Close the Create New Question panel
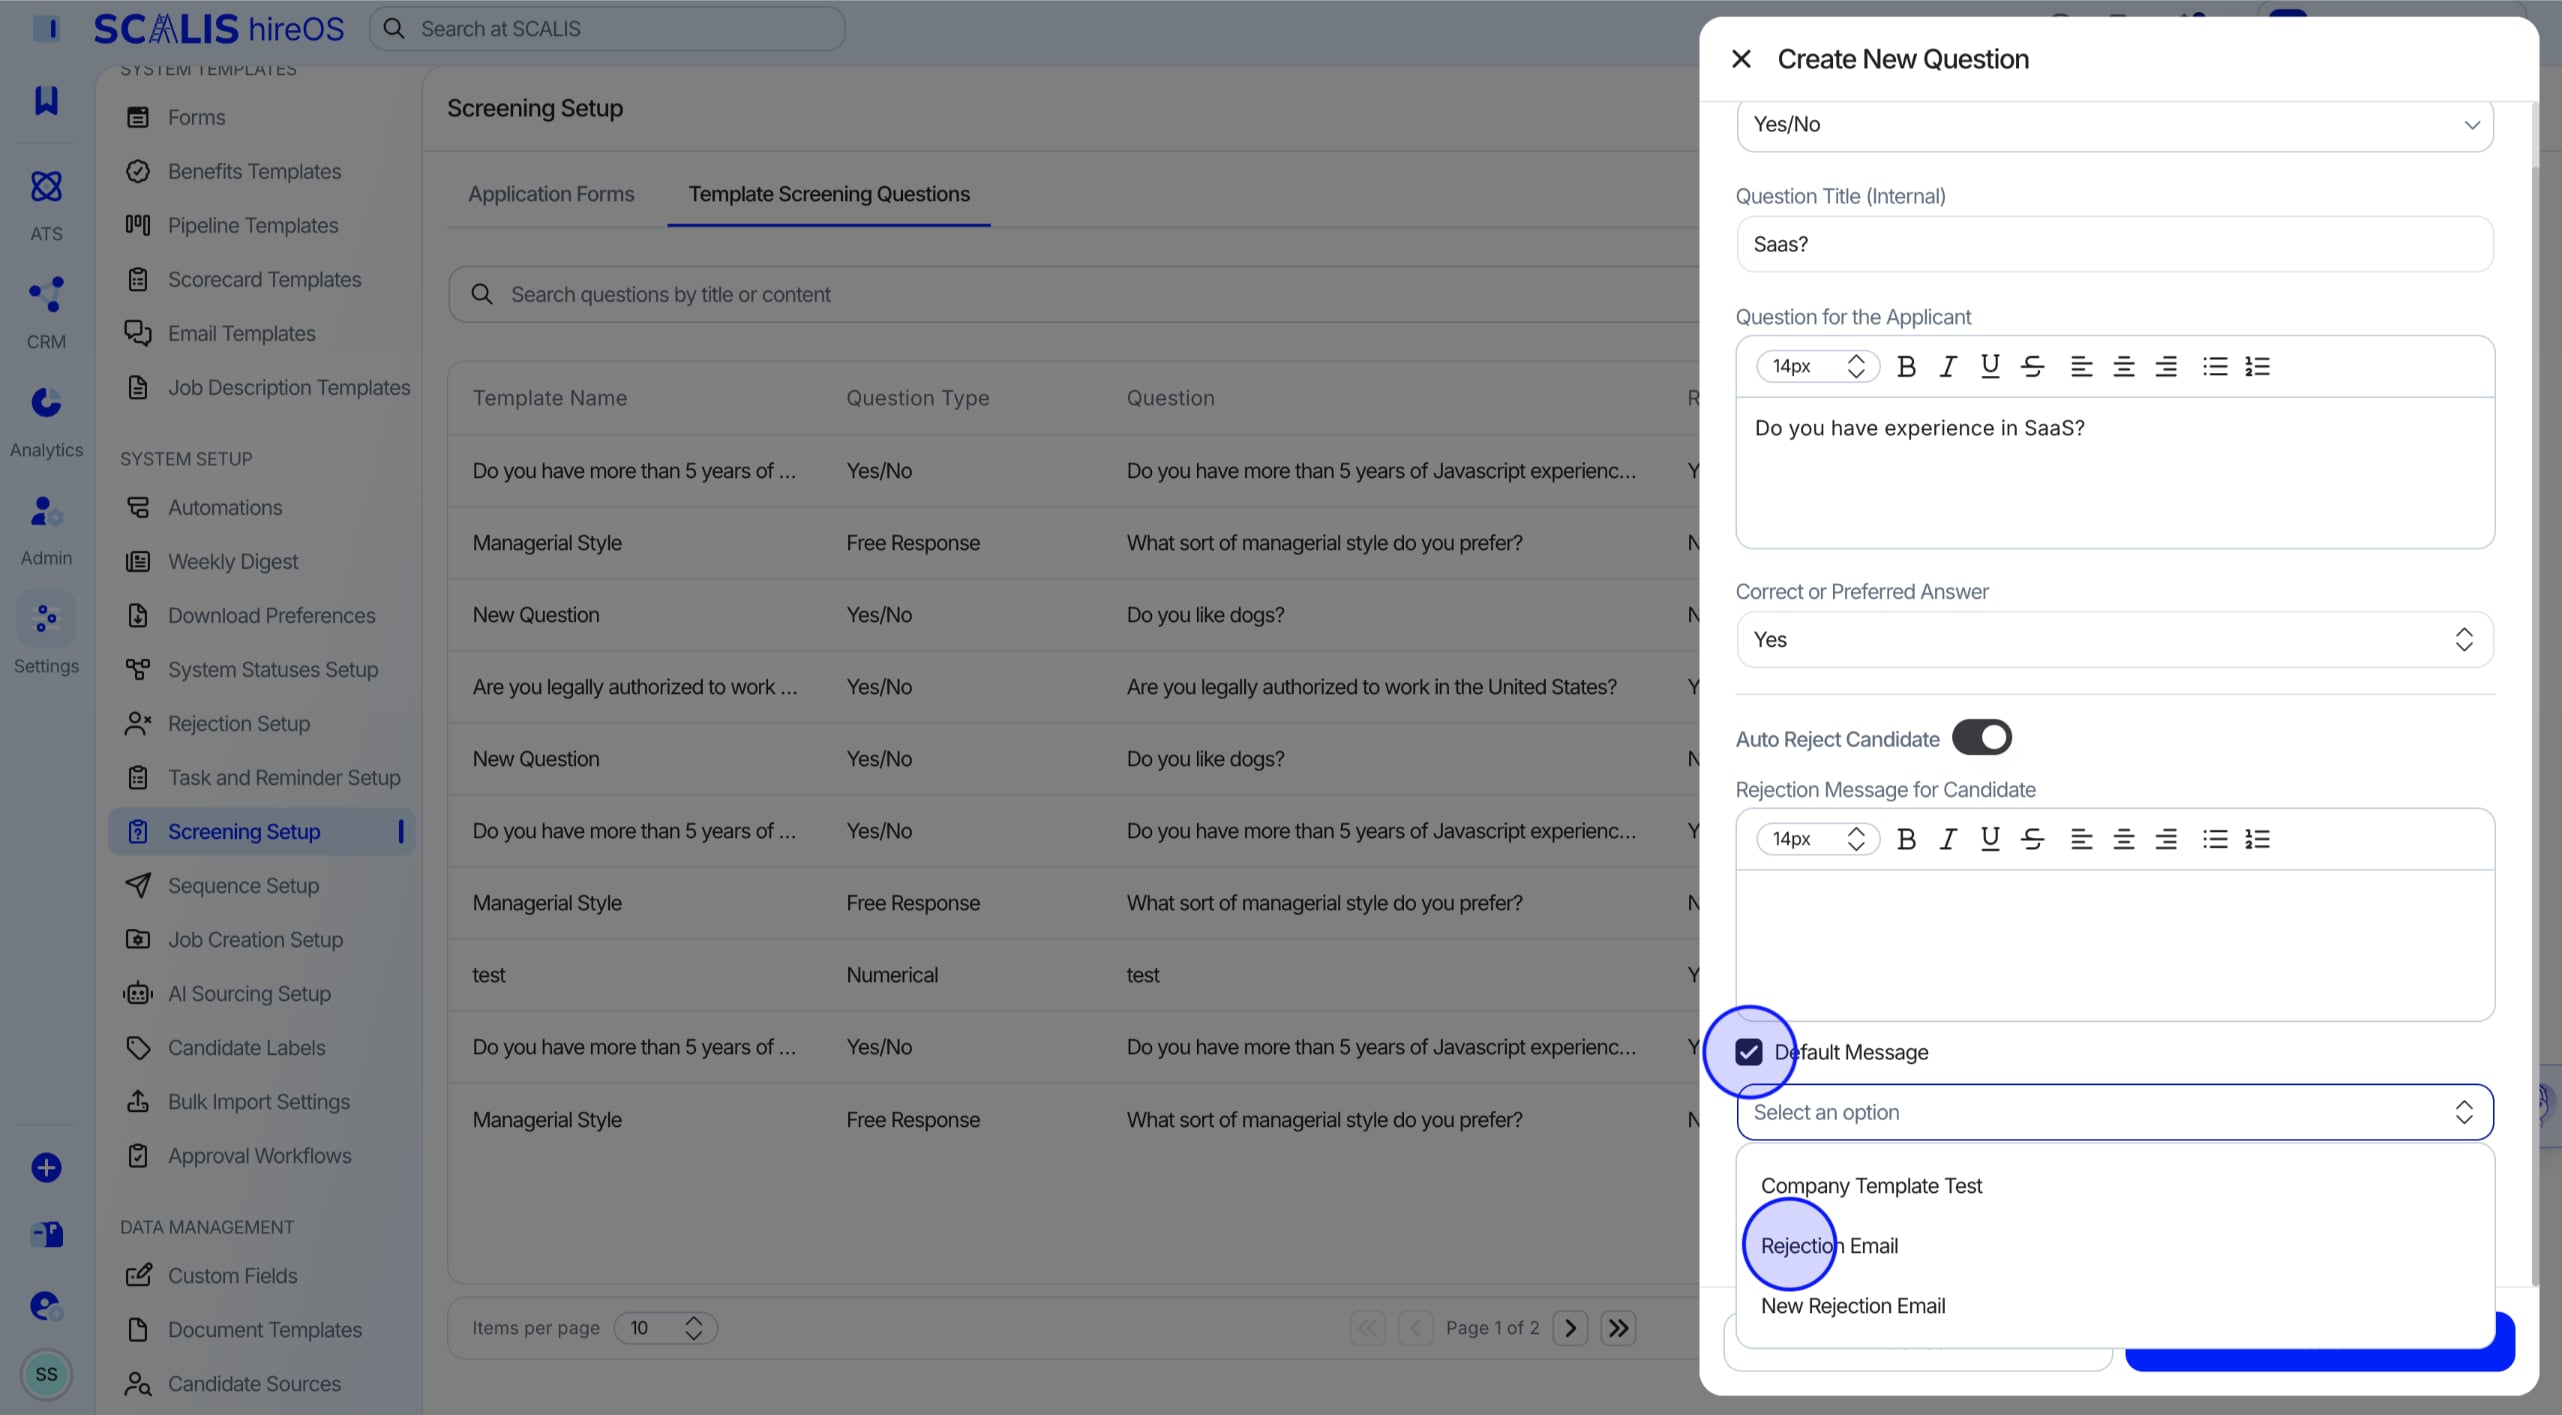Screen dimensions: 2562x1415 [1741, 59]
